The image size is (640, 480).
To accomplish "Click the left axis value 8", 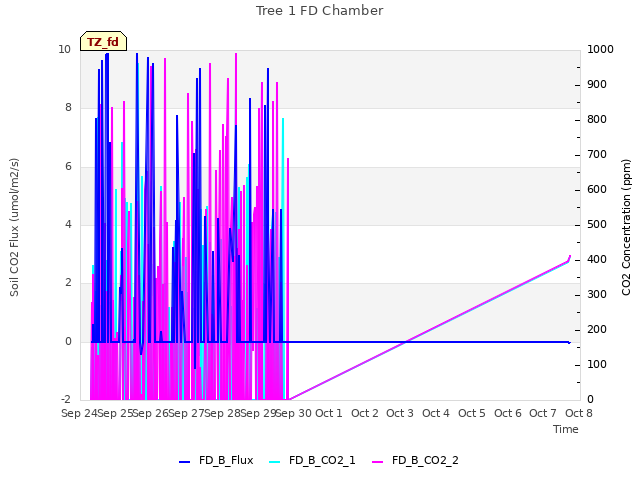I will tap(68, 107).
